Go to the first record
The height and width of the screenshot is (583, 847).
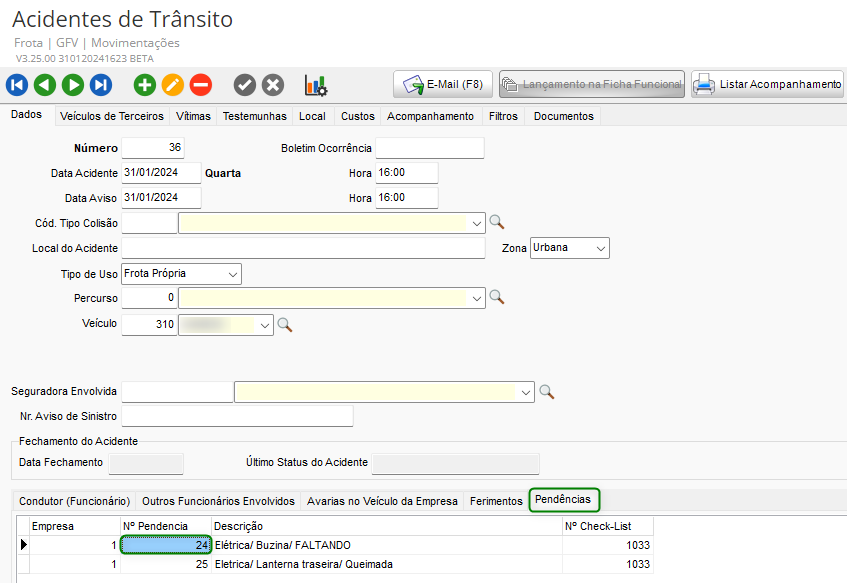(18, 85)
